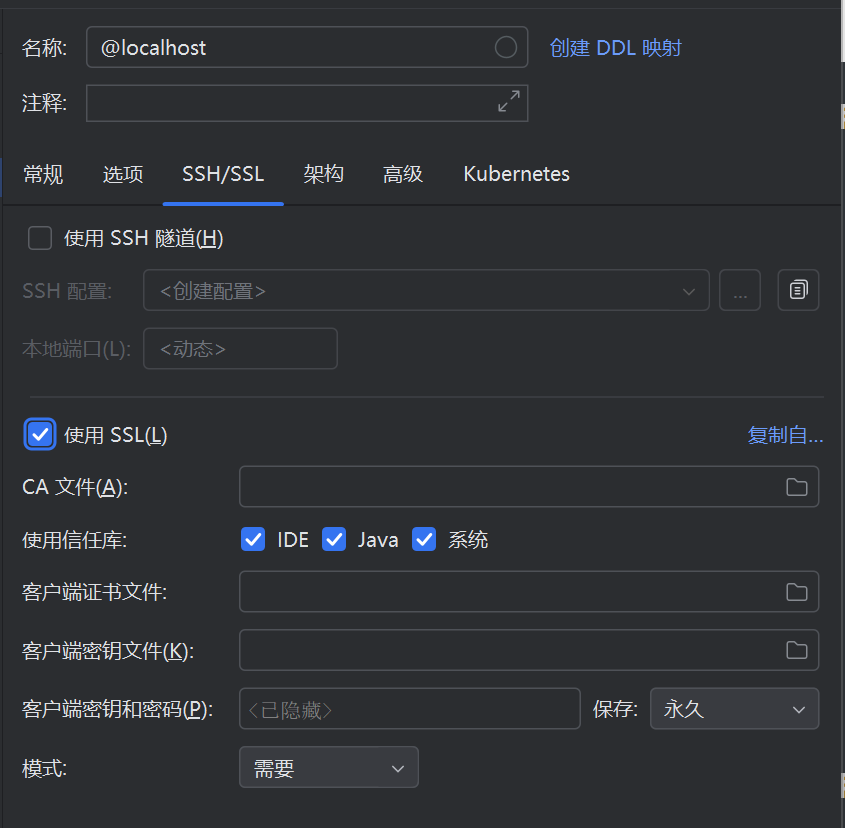Toggle the Java truststore checkbox

334,539
